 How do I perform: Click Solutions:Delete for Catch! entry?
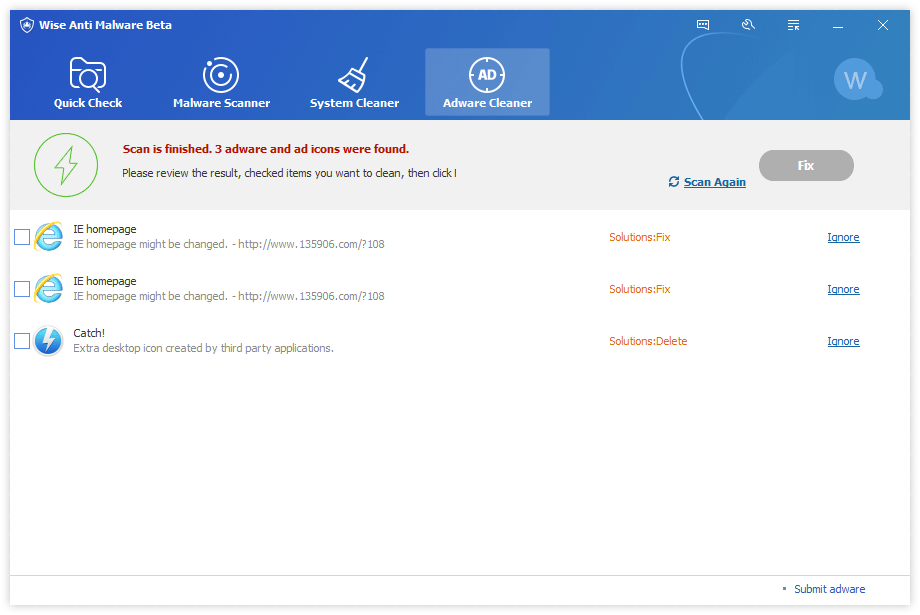(648, 341)
